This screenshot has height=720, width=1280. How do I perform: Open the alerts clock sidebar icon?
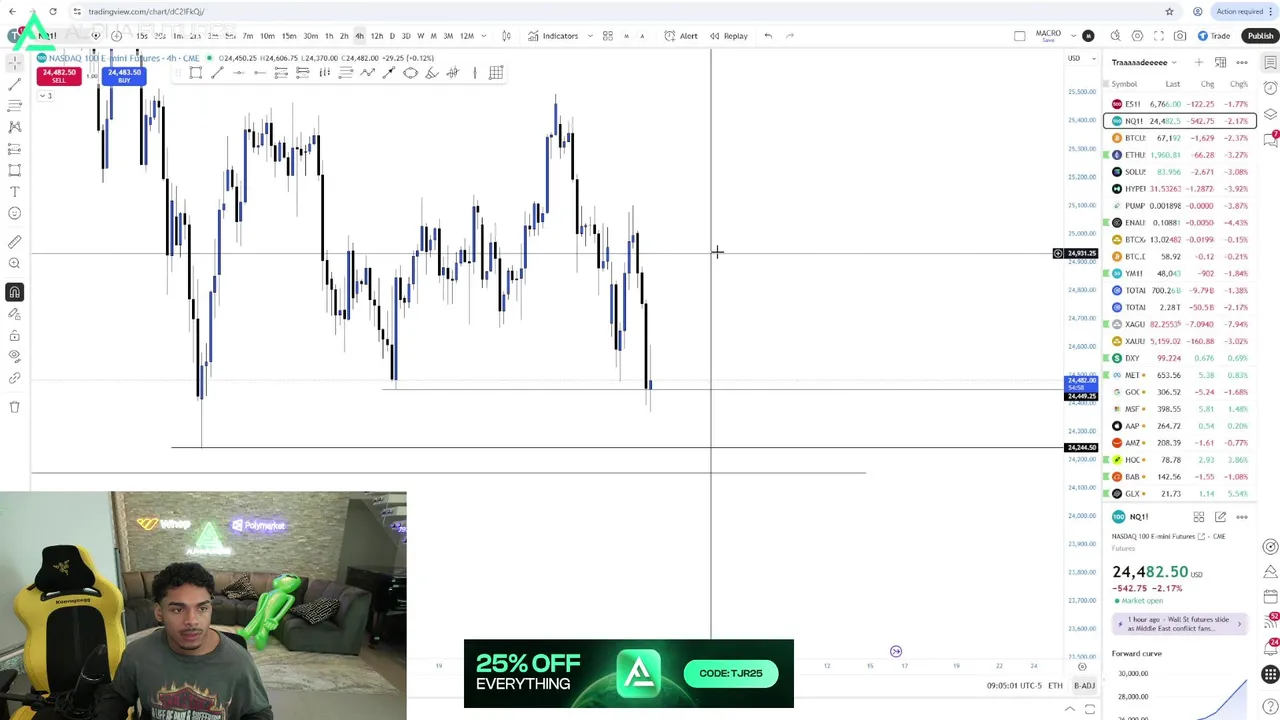click(x=1270, y=88)
